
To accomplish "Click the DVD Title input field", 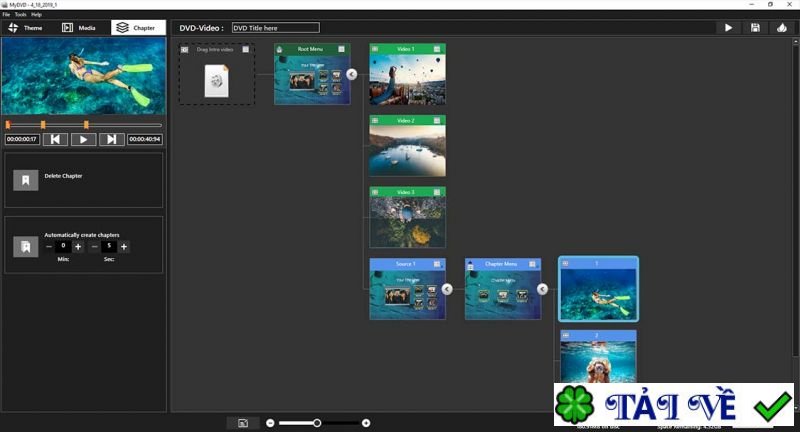I will [276, 28].
